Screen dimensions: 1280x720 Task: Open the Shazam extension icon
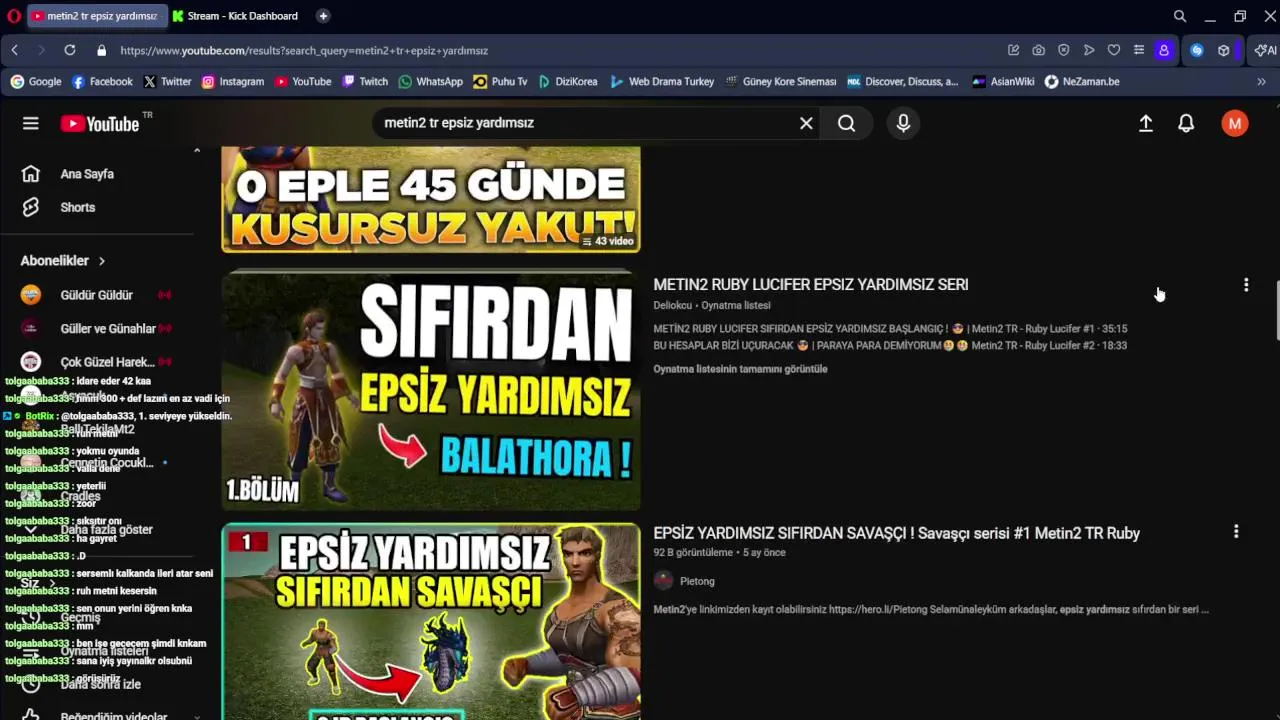(1197, 50)
